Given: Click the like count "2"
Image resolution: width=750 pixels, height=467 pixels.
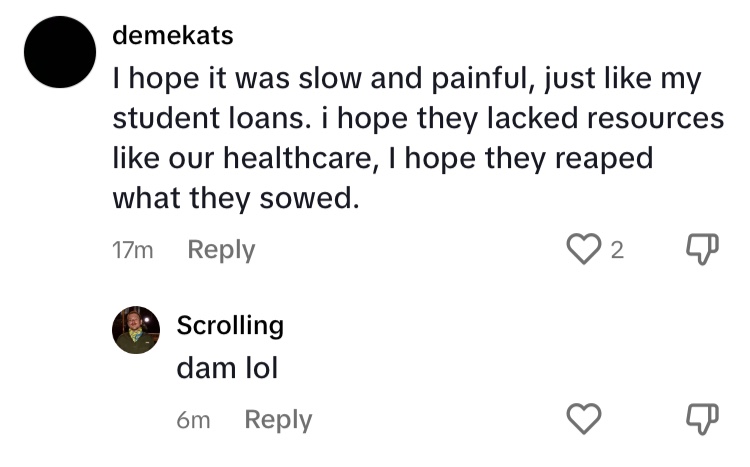Looking at the screenshot, I should pos(617,251).
